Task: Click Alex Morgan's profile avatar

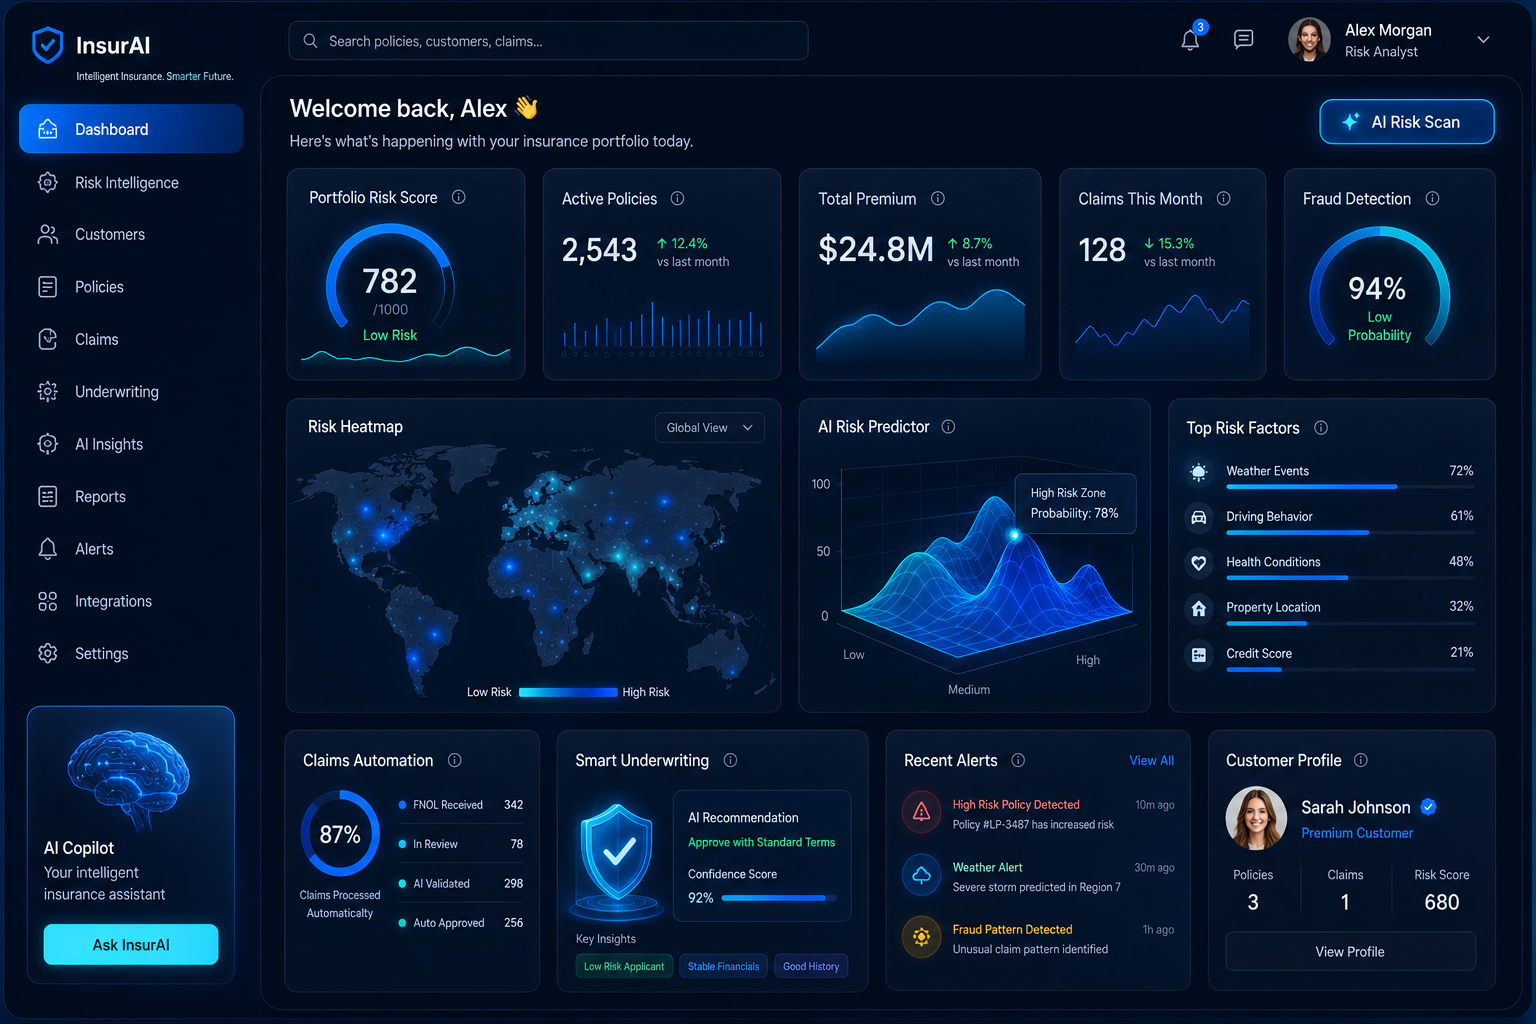Action: (1309, 39)
